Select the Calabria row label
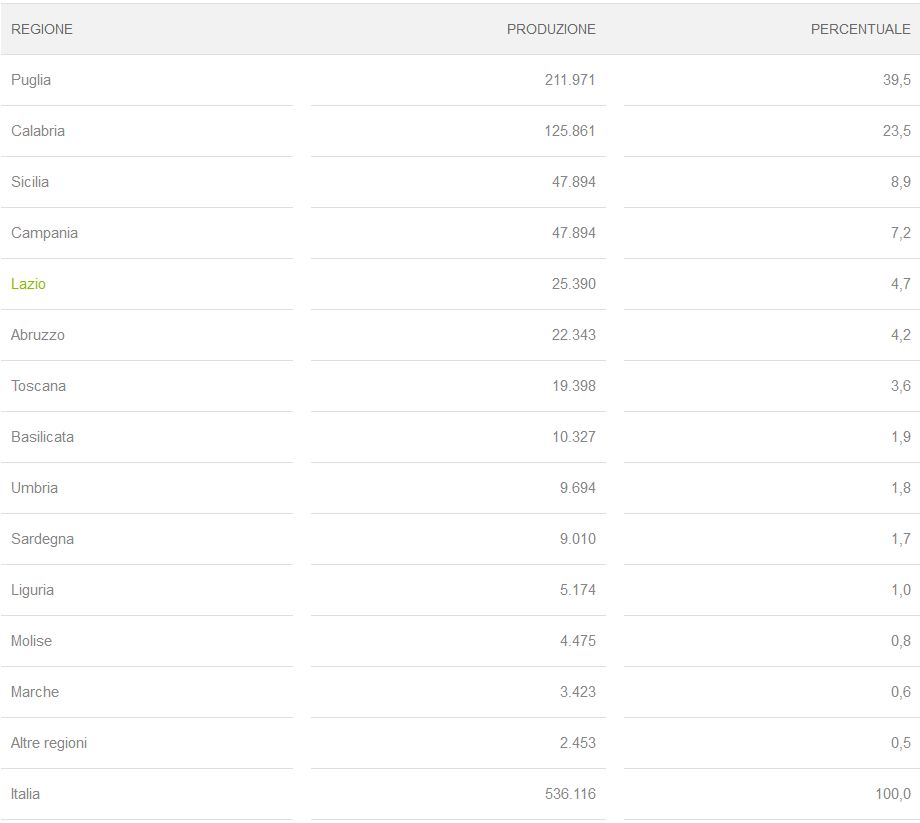This screenshot has width=920, height=823. (38, 131)
